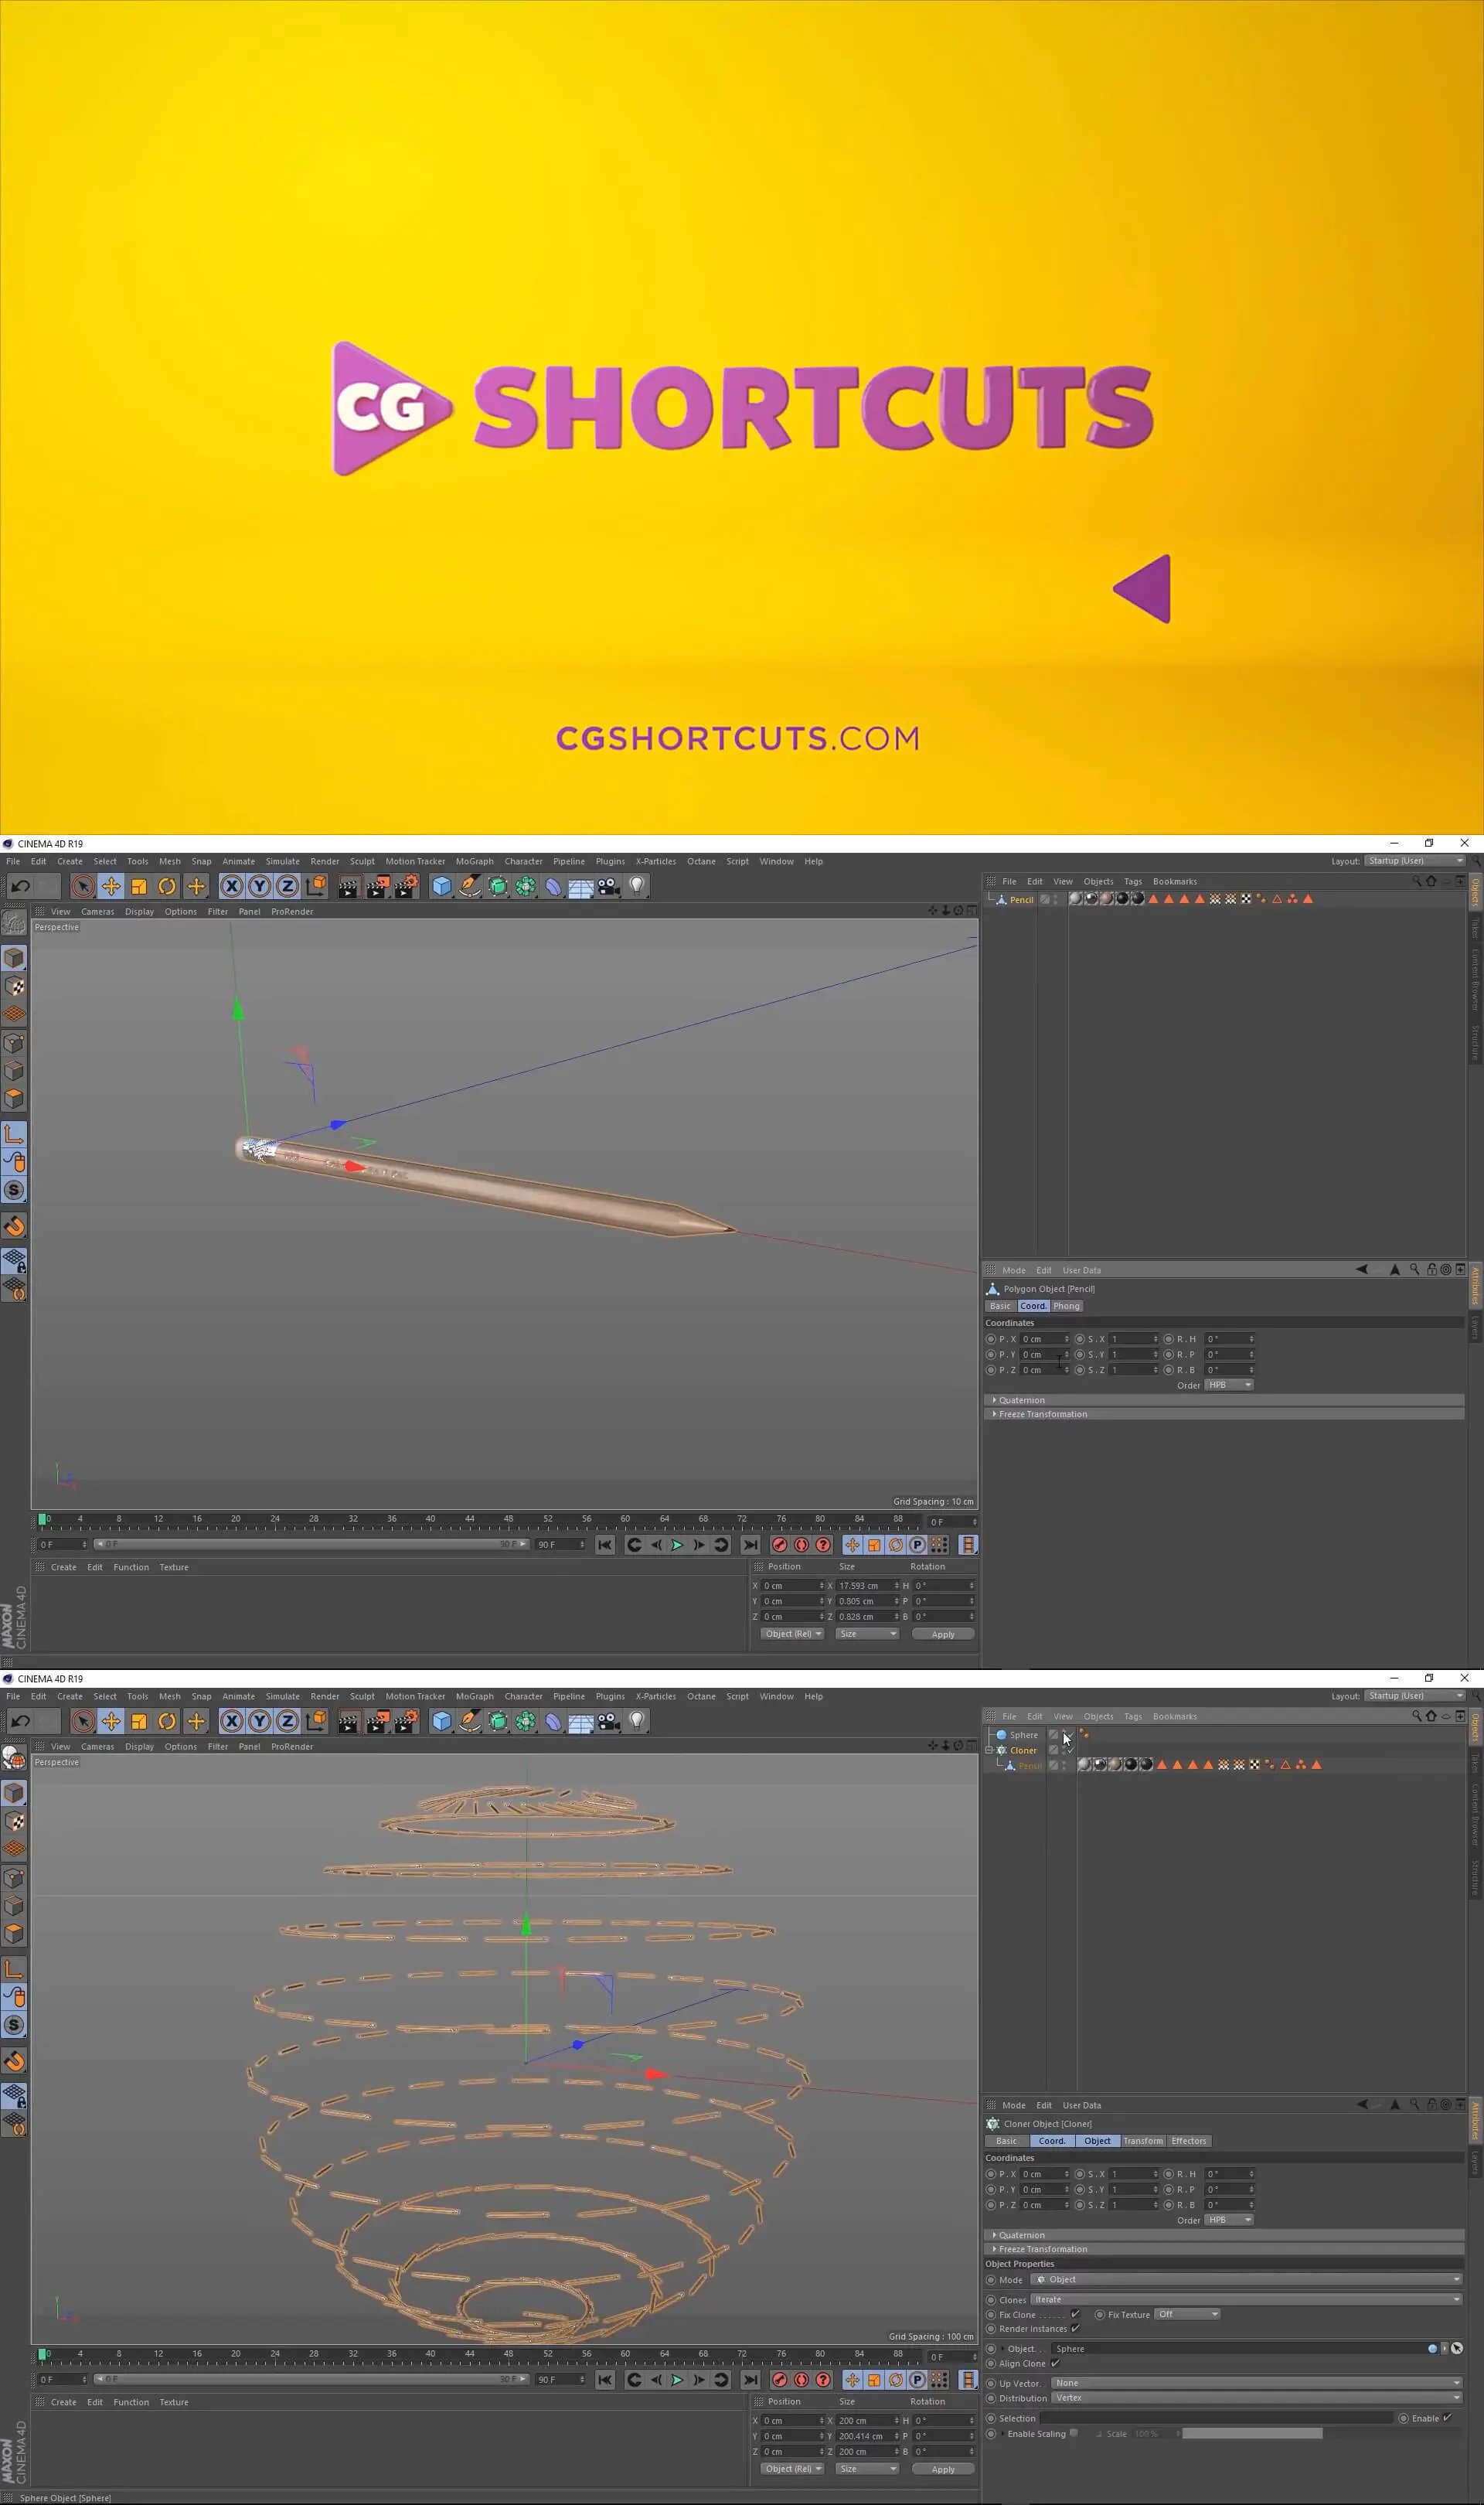Click the MoGraph Cloner array icon in lower toolbar
The image size is (1484, 2505).
tap(525, 1721)
